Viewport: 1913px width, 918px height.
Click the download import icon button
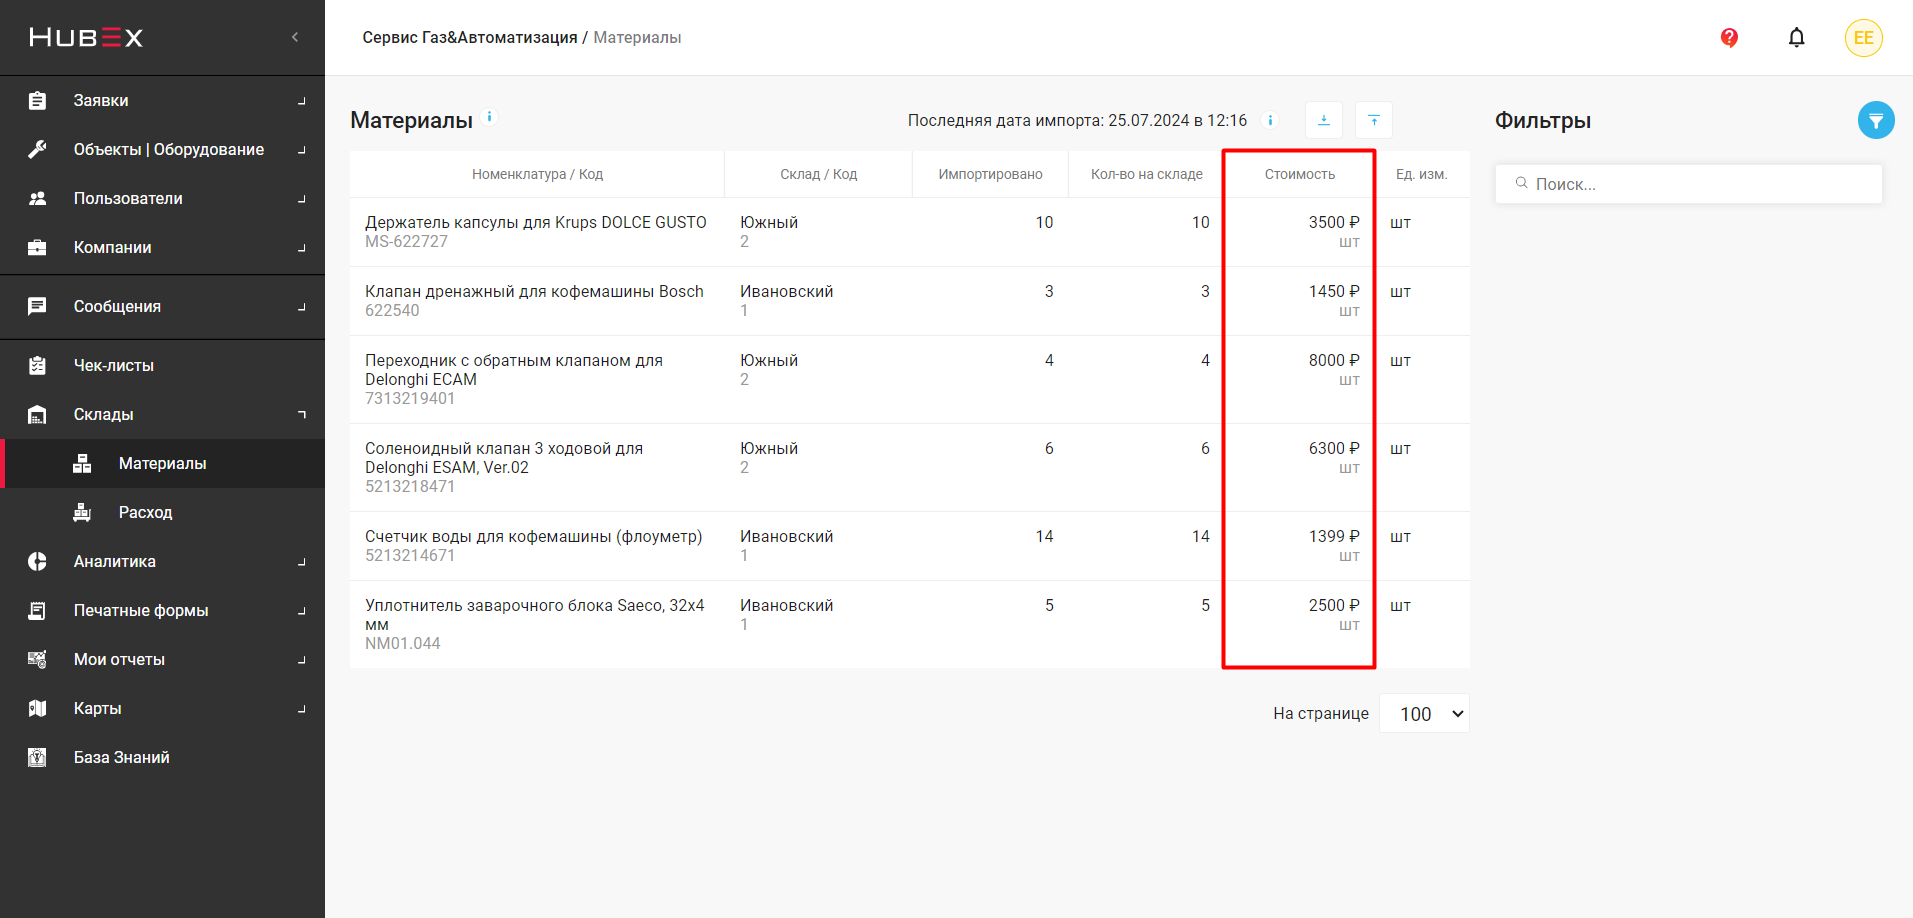pyautogui.click(x=1323, y=120)
